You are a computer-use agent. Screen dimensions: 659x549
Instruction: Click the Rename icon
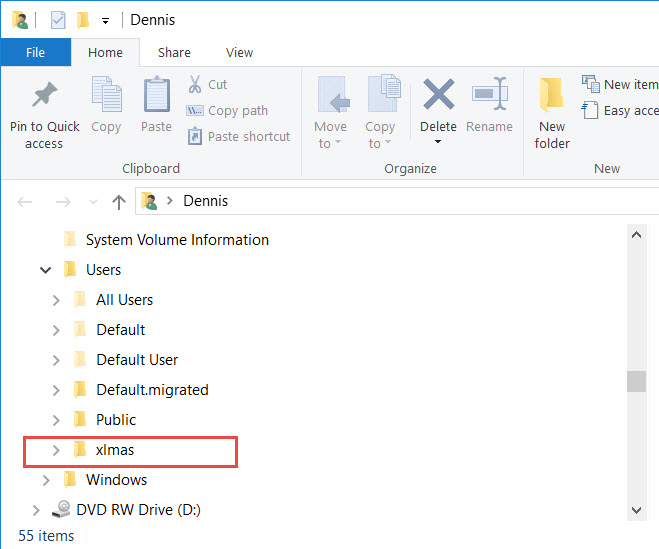pyautogui.click(x=490, y=94)
